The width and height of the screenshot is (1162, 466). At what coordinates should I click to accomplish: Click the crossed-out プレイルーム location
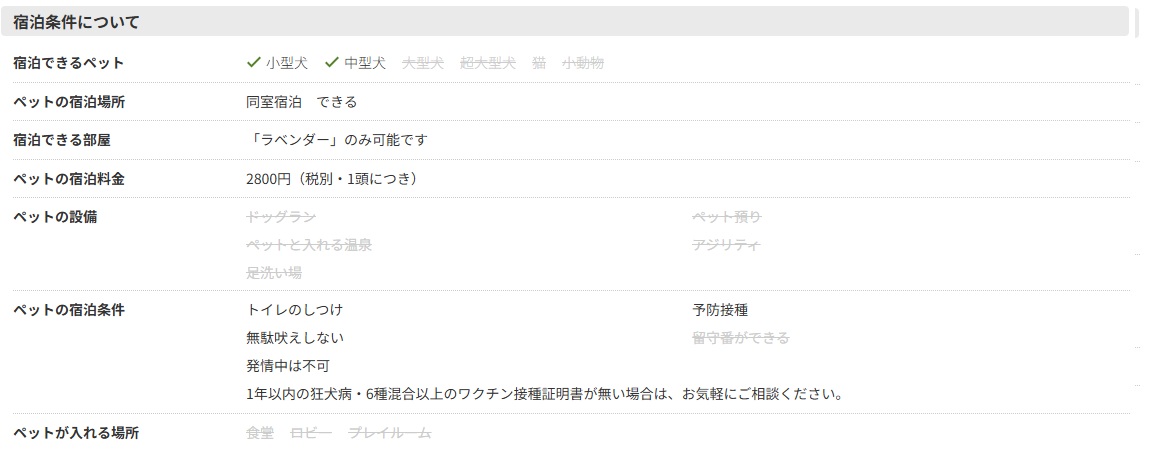pos(390,433)
